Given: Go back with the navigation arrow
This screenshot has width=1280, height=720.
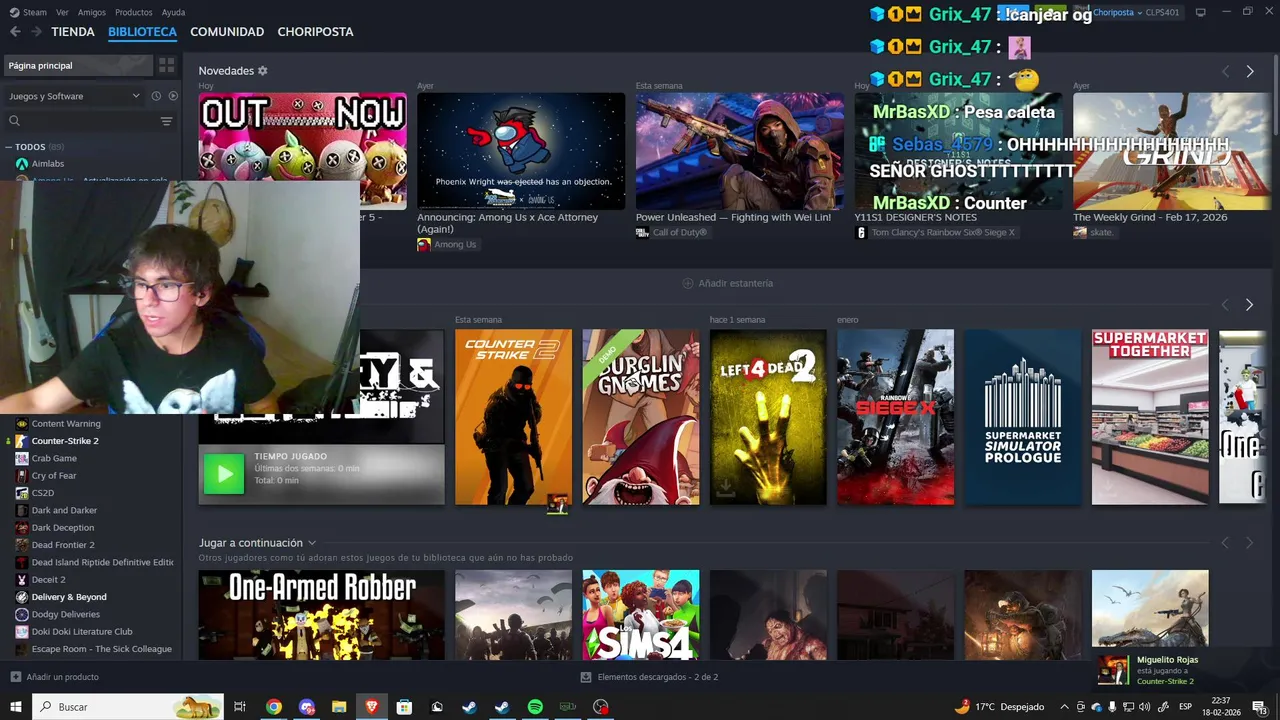Looking at the screenshot, I should tap(15, 32).
